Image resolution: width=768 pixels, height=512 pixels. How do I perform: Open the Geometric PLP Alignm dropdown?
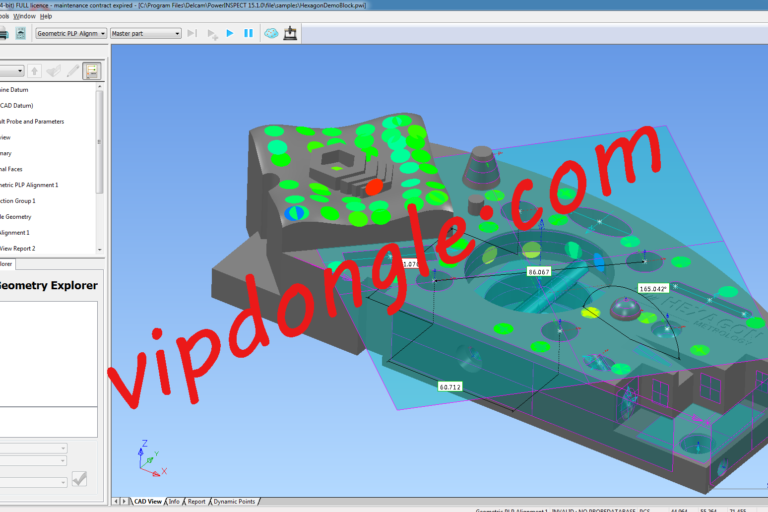(x=71, y=33)
